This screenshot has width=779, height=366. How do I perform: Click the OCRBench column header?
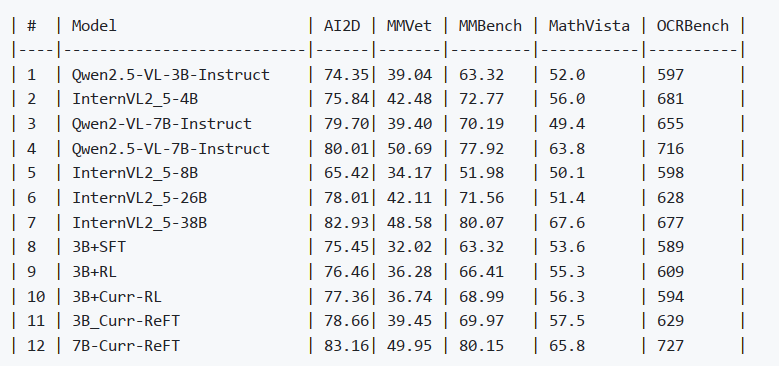click(693, 26)
